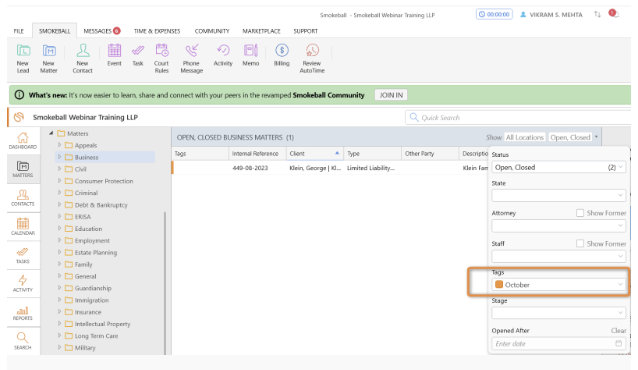Open the Tags dropdown showing October
Image resolution: width=638 pixels, height=370 pixels.
559,285
